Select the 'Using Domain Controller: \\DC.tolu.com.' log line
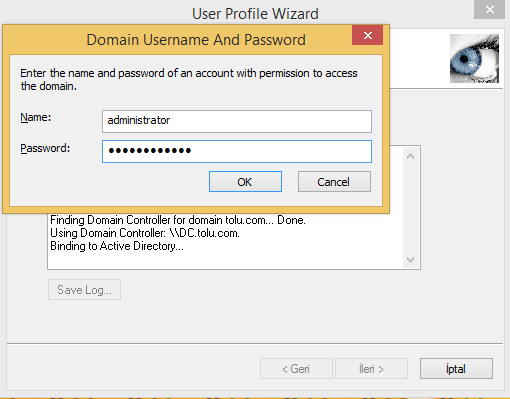Image resolution: width=510 pixels, height=399 pixels. point(145,233)
